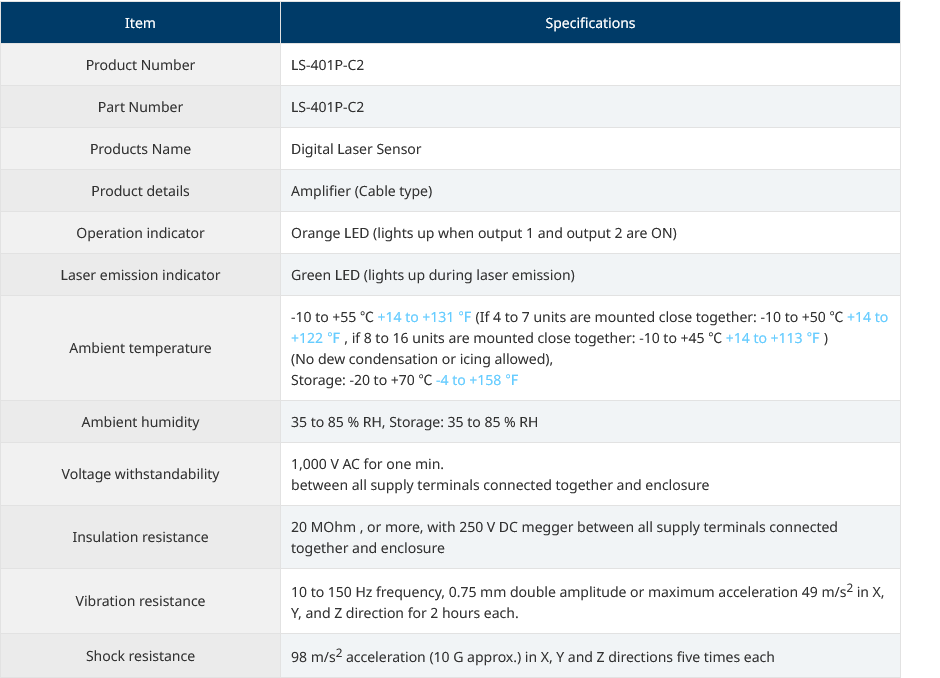
Task: Click the Digital Laser Sensor product name
Action: tap(356, 149)
